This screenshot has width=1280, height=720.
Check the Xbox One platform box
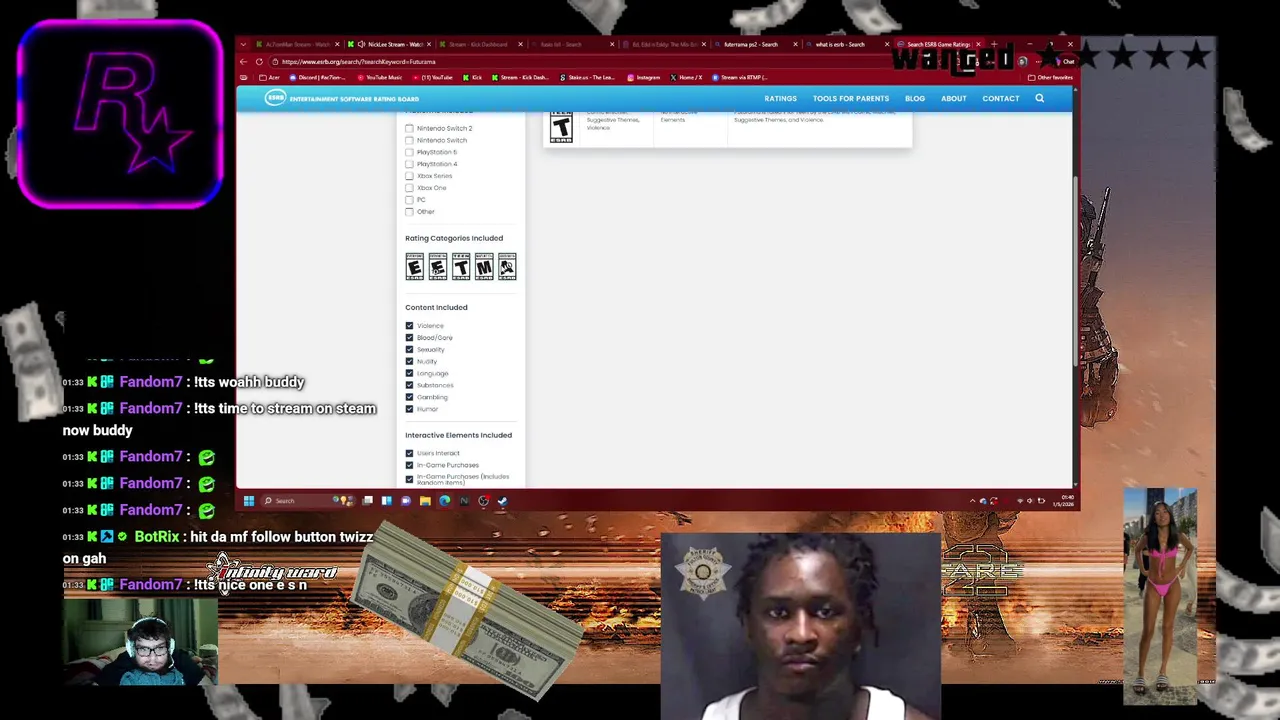(409, 188)
